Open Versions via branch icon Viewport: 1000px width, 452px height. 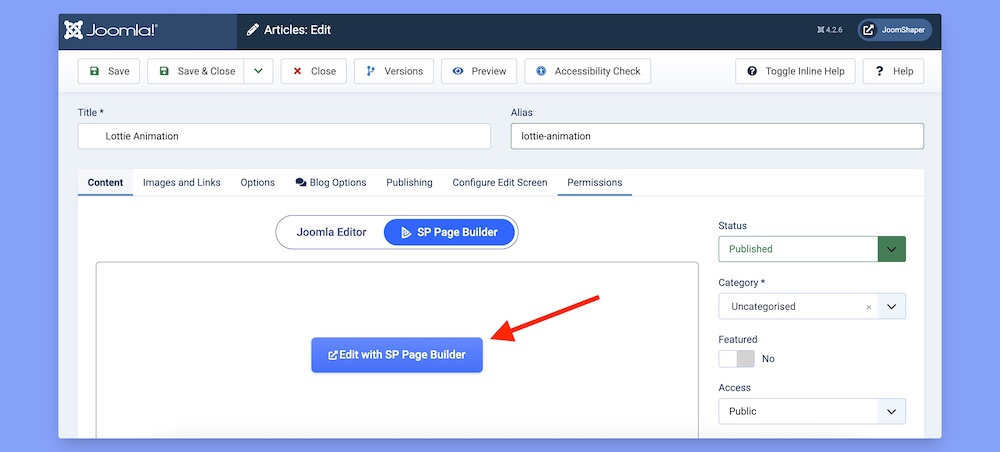click(371, 71)
